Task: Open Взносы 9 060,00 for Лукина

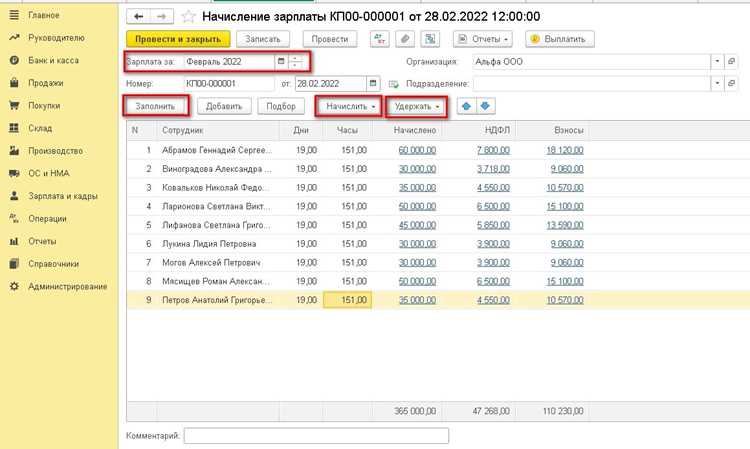Action: [x=567, y=243]
